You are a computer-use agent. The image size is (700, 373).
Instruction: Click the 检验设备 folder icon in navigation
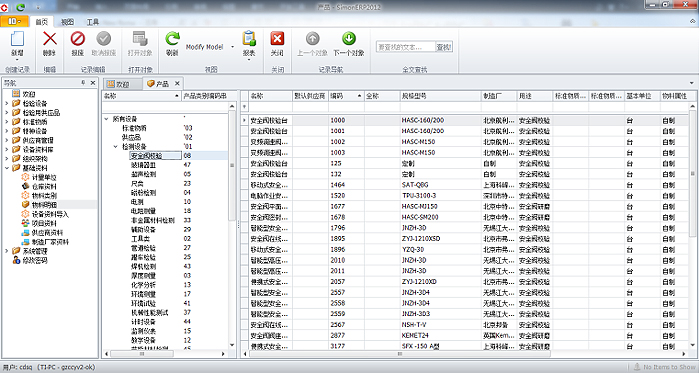click(17, 103)
